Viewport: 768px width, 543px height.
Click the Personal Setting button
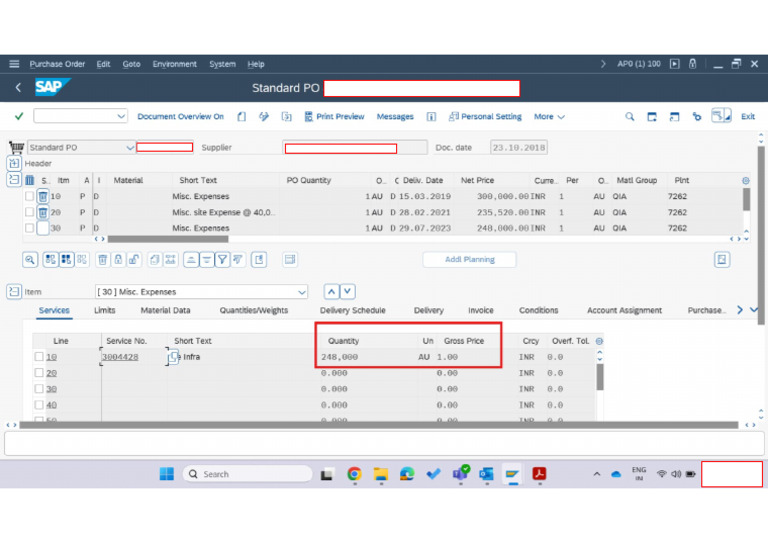coord(485,117)
